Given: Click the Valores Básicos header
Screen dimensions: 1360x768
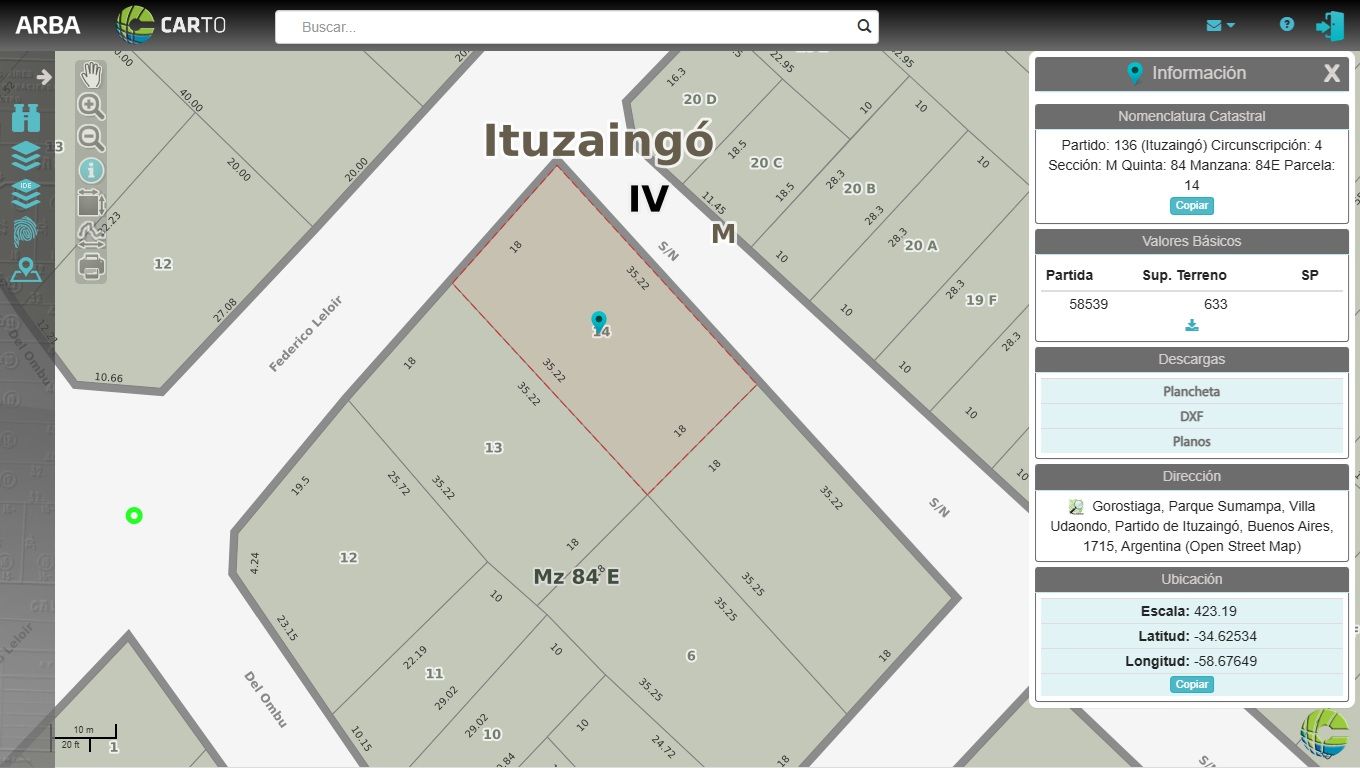Looking at the screenshot, I should [1191, 241].
